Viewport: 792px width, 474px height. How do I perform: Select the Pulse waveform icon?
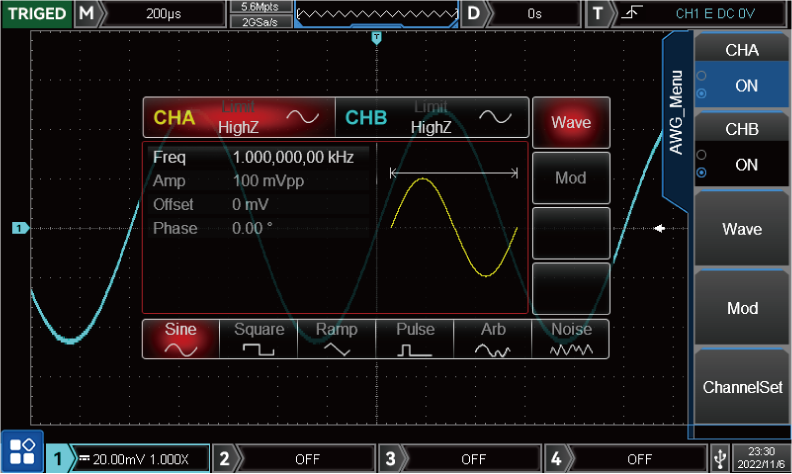tap(415, 339)
